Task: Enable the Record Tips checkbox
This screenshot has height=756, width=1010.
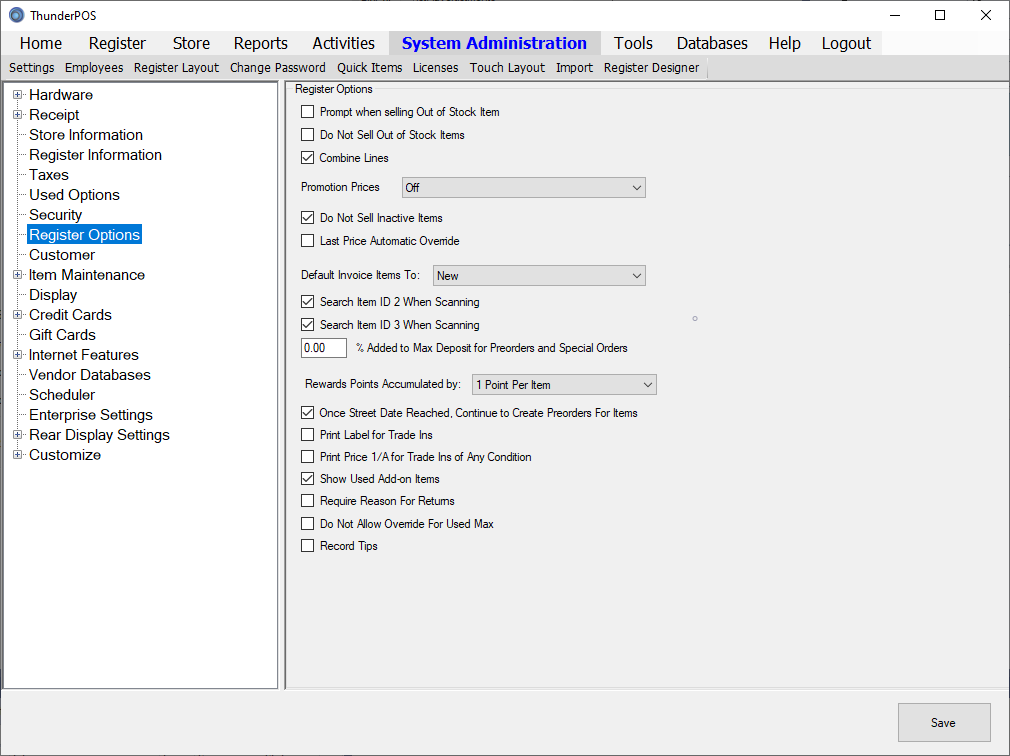Action: coord(308,546)
